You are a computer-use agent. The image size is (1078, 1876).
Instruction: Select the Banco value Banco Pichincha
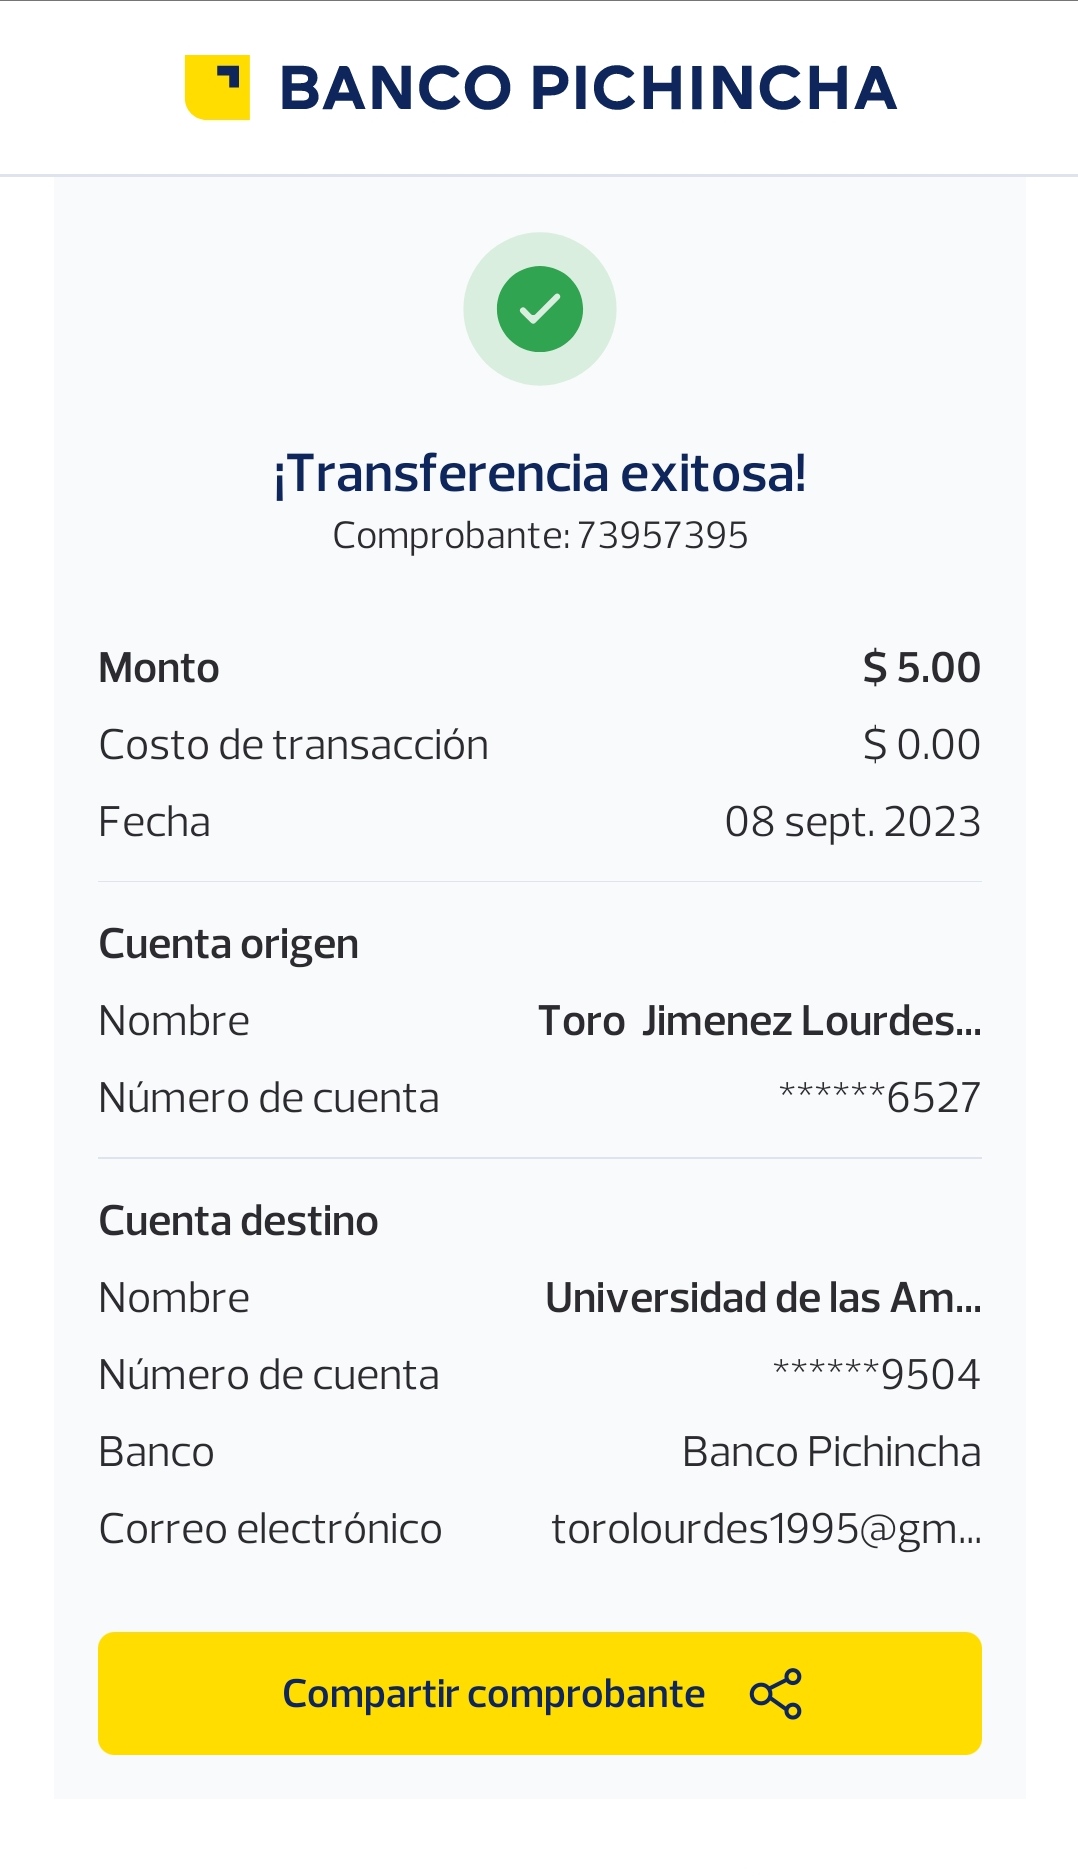(831, 1452)
